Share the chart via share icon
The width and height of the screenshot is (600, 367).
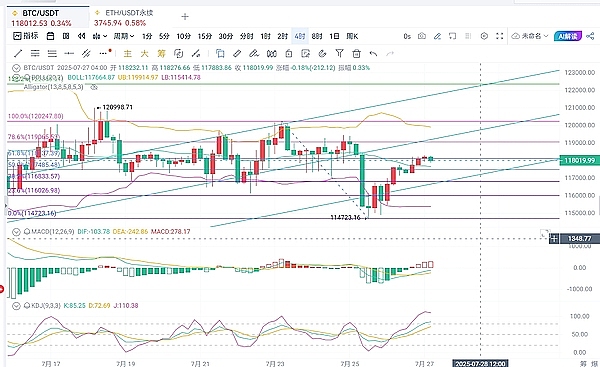(x=590, y=36)
